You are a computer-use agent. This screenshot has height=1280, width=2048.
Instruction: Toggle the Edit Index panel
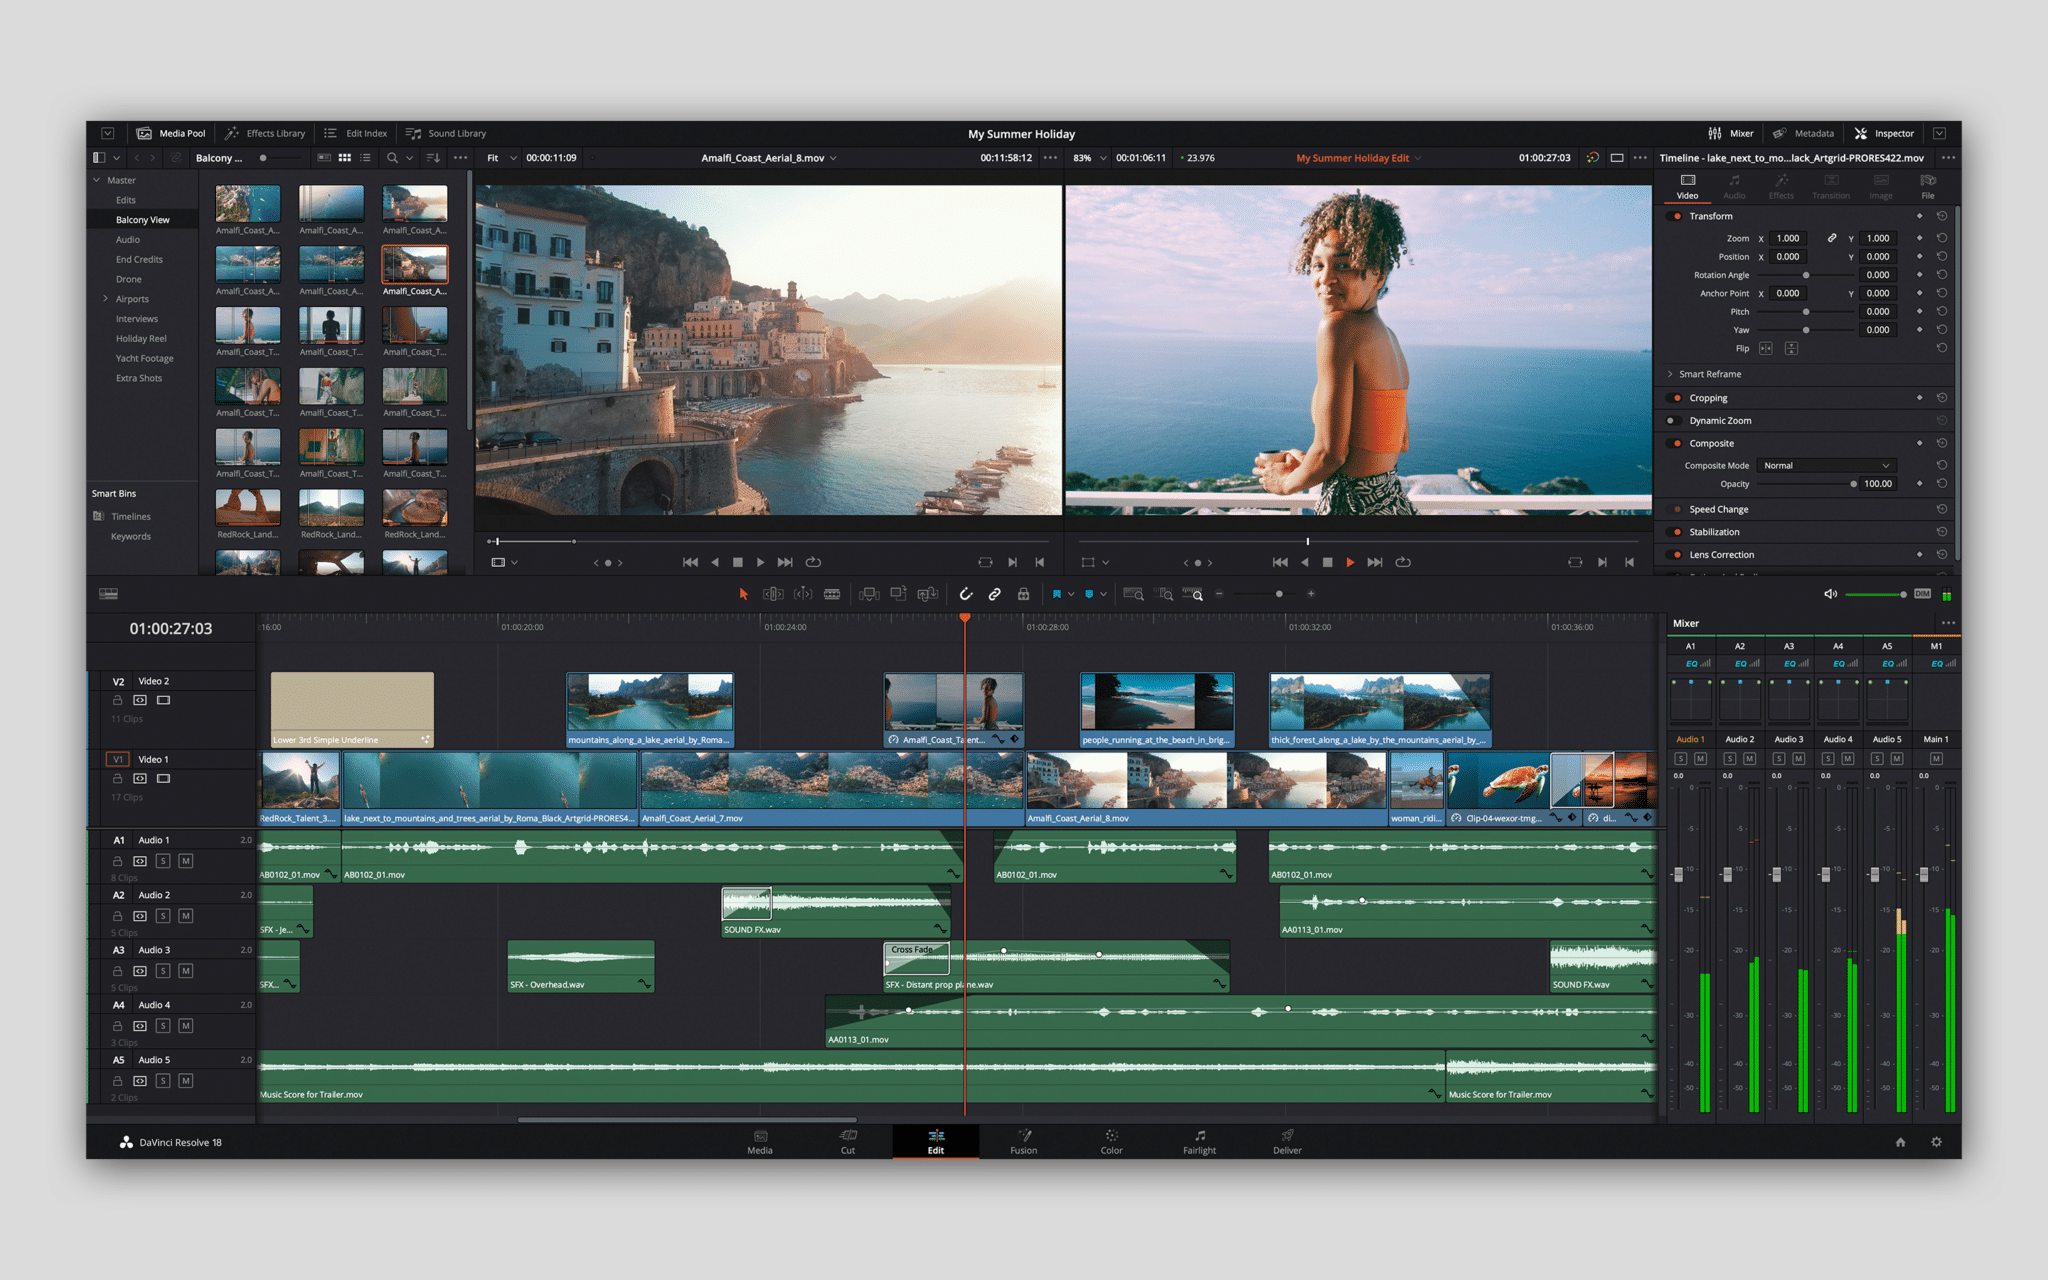pos(356,133)
